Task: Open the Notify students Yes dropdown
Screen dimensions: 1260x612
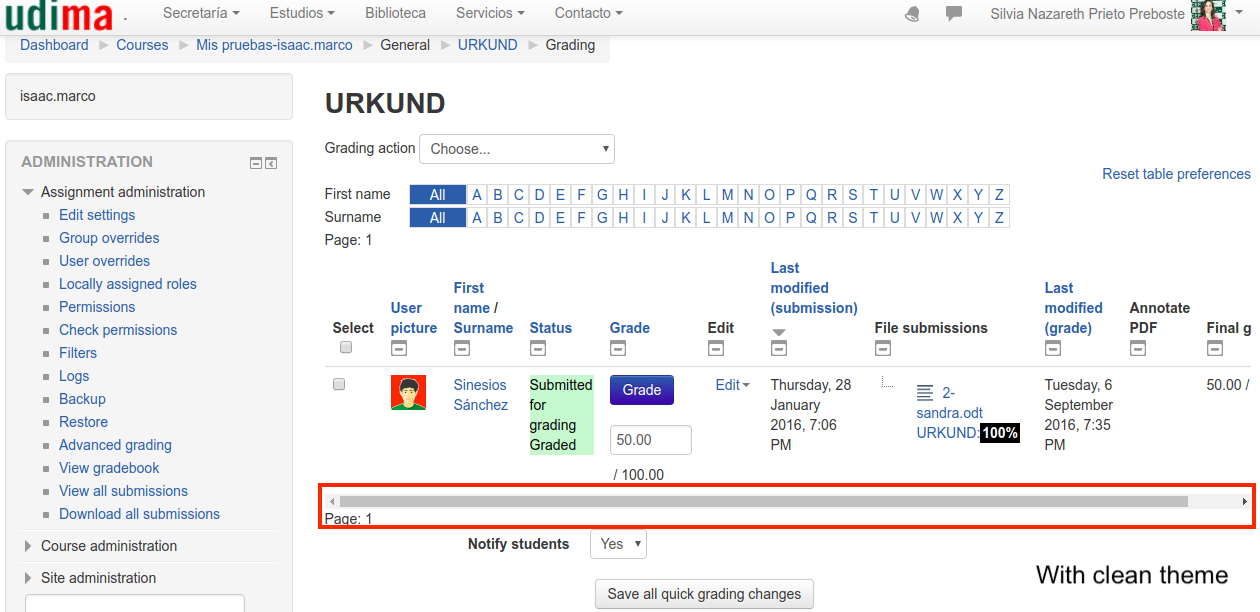Action: 618,544
